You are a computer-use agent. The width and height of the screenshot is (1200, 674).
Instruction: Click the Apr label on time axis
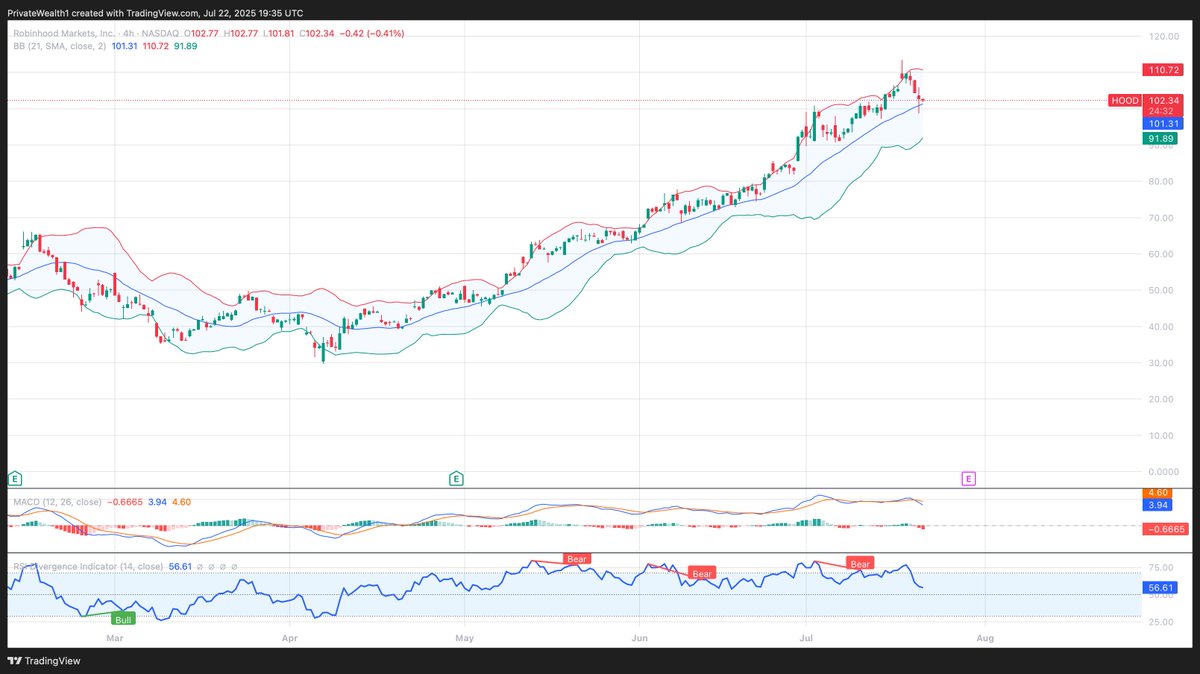pos(290,636)
